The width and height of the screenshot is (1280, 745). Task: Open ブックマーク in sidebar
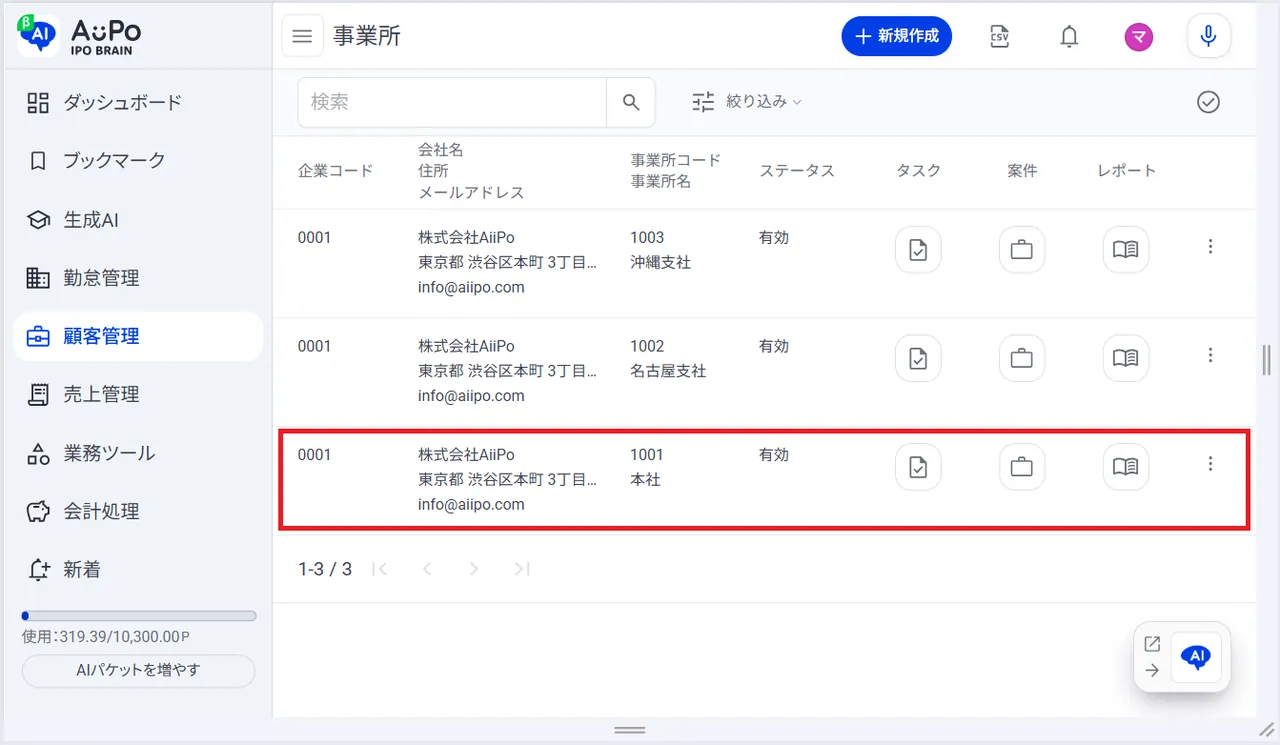click(138, 160)
